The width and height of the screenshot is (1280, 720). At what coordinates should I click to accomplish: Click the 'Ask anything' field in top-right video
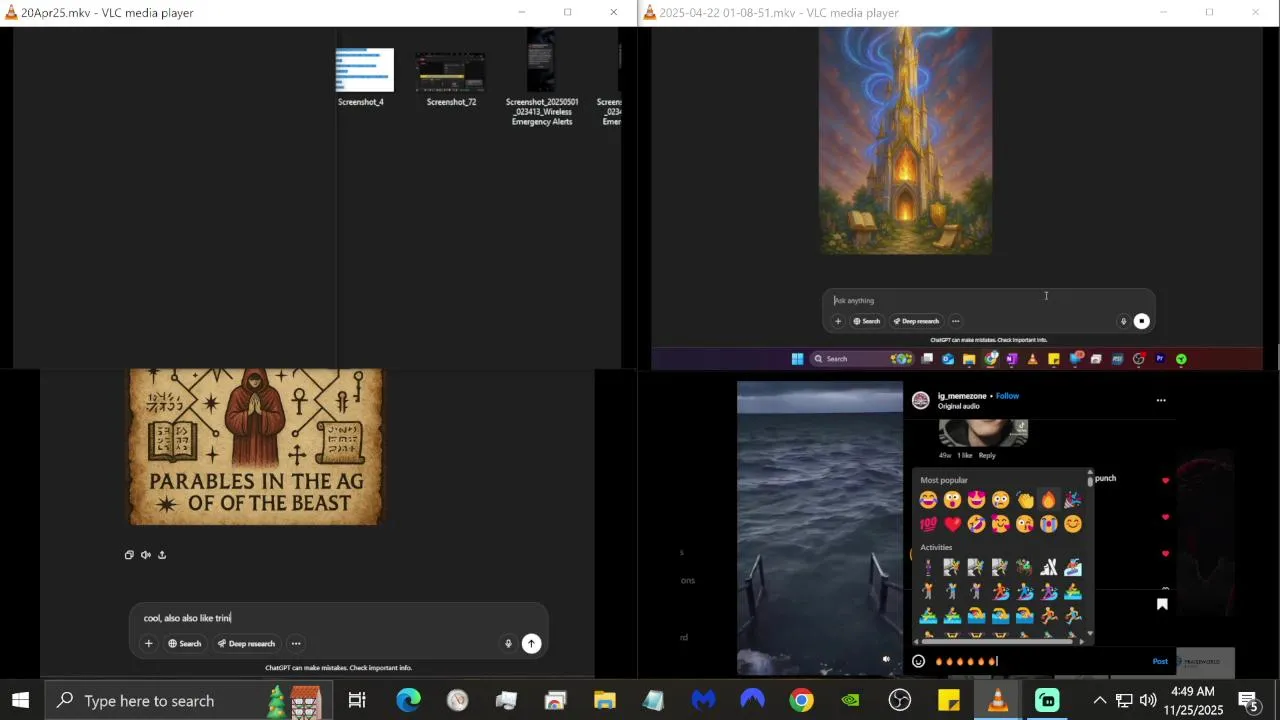[x=990, y=300]
